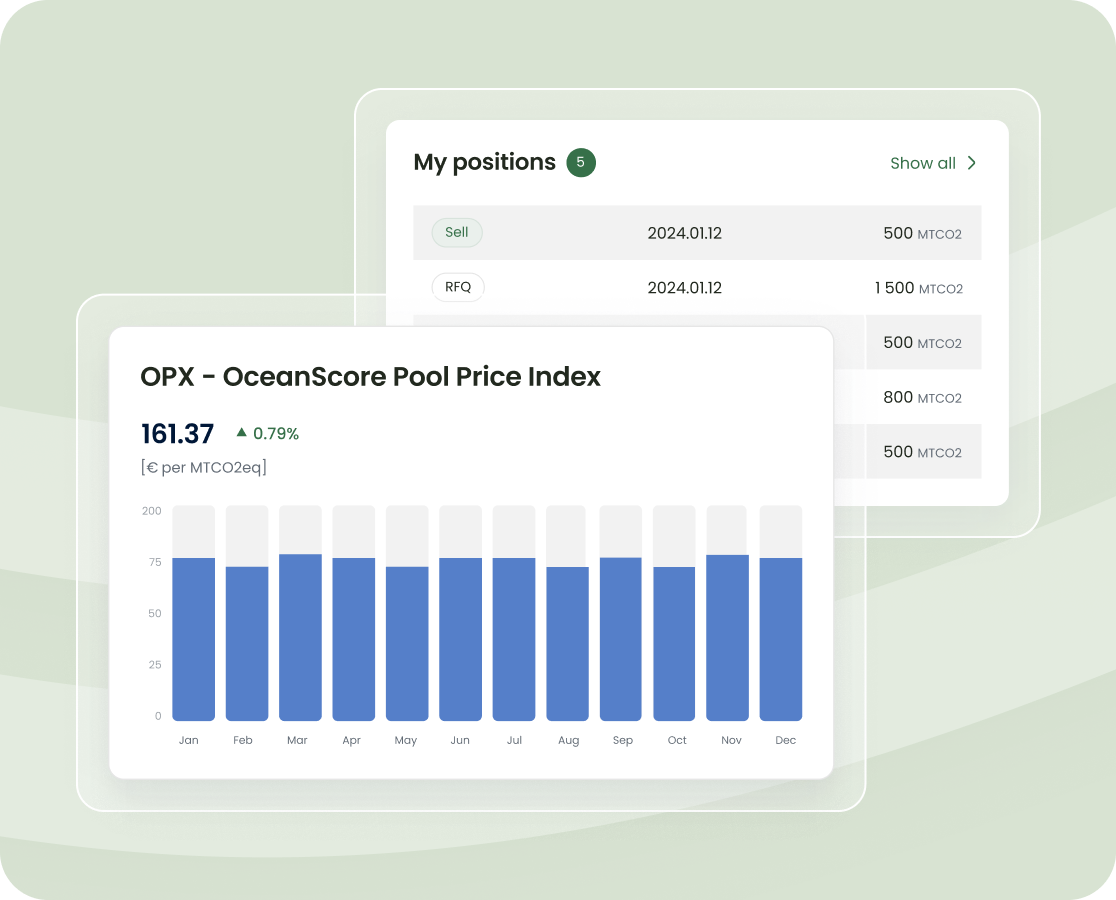Open the Show all positions link
Image resolution: width=1116 pixels, height=900 pixels.
point(923,163)
